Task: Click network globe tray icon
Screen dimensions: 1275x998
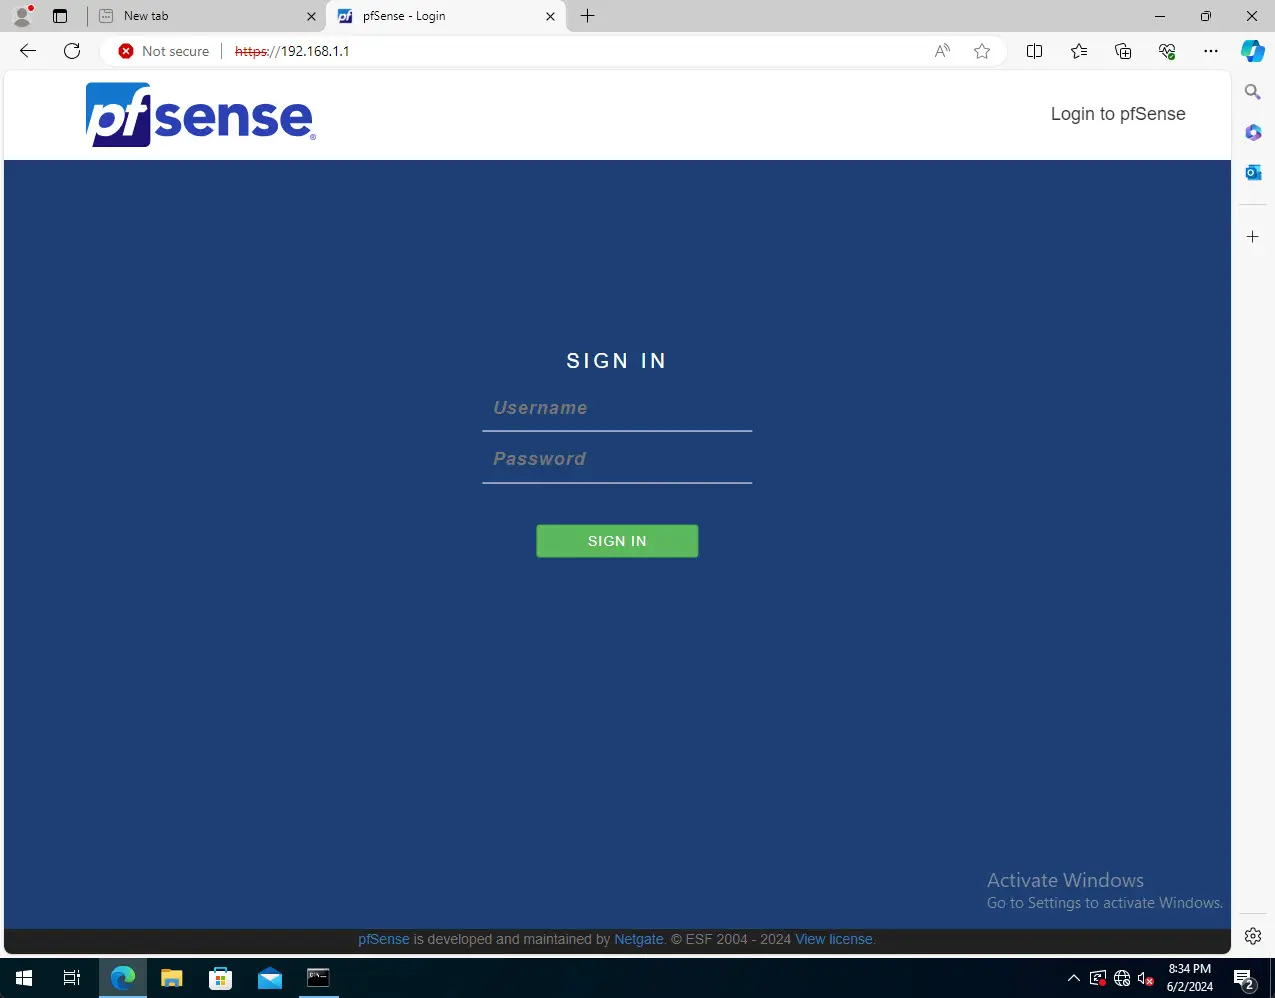Action: 1122,978
